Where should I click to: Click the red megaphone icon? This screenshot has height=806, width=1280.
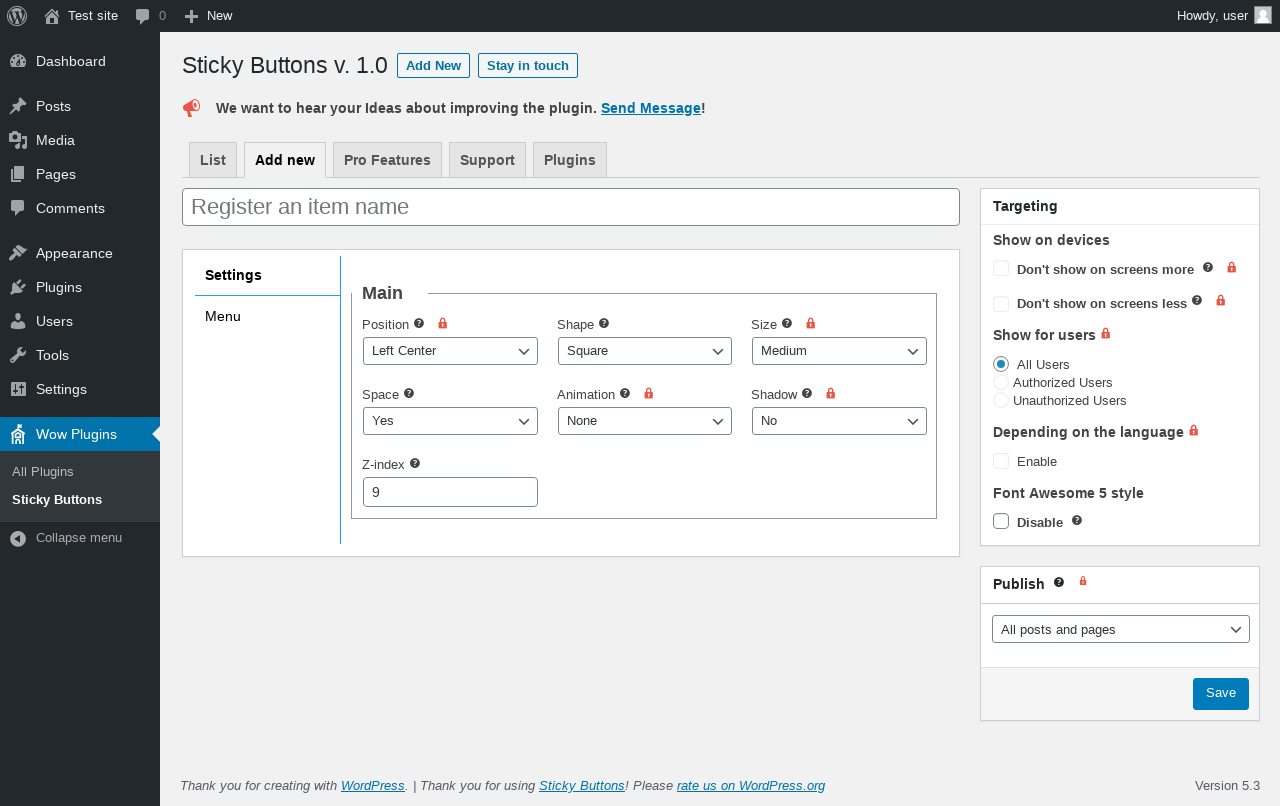(191, 108)
